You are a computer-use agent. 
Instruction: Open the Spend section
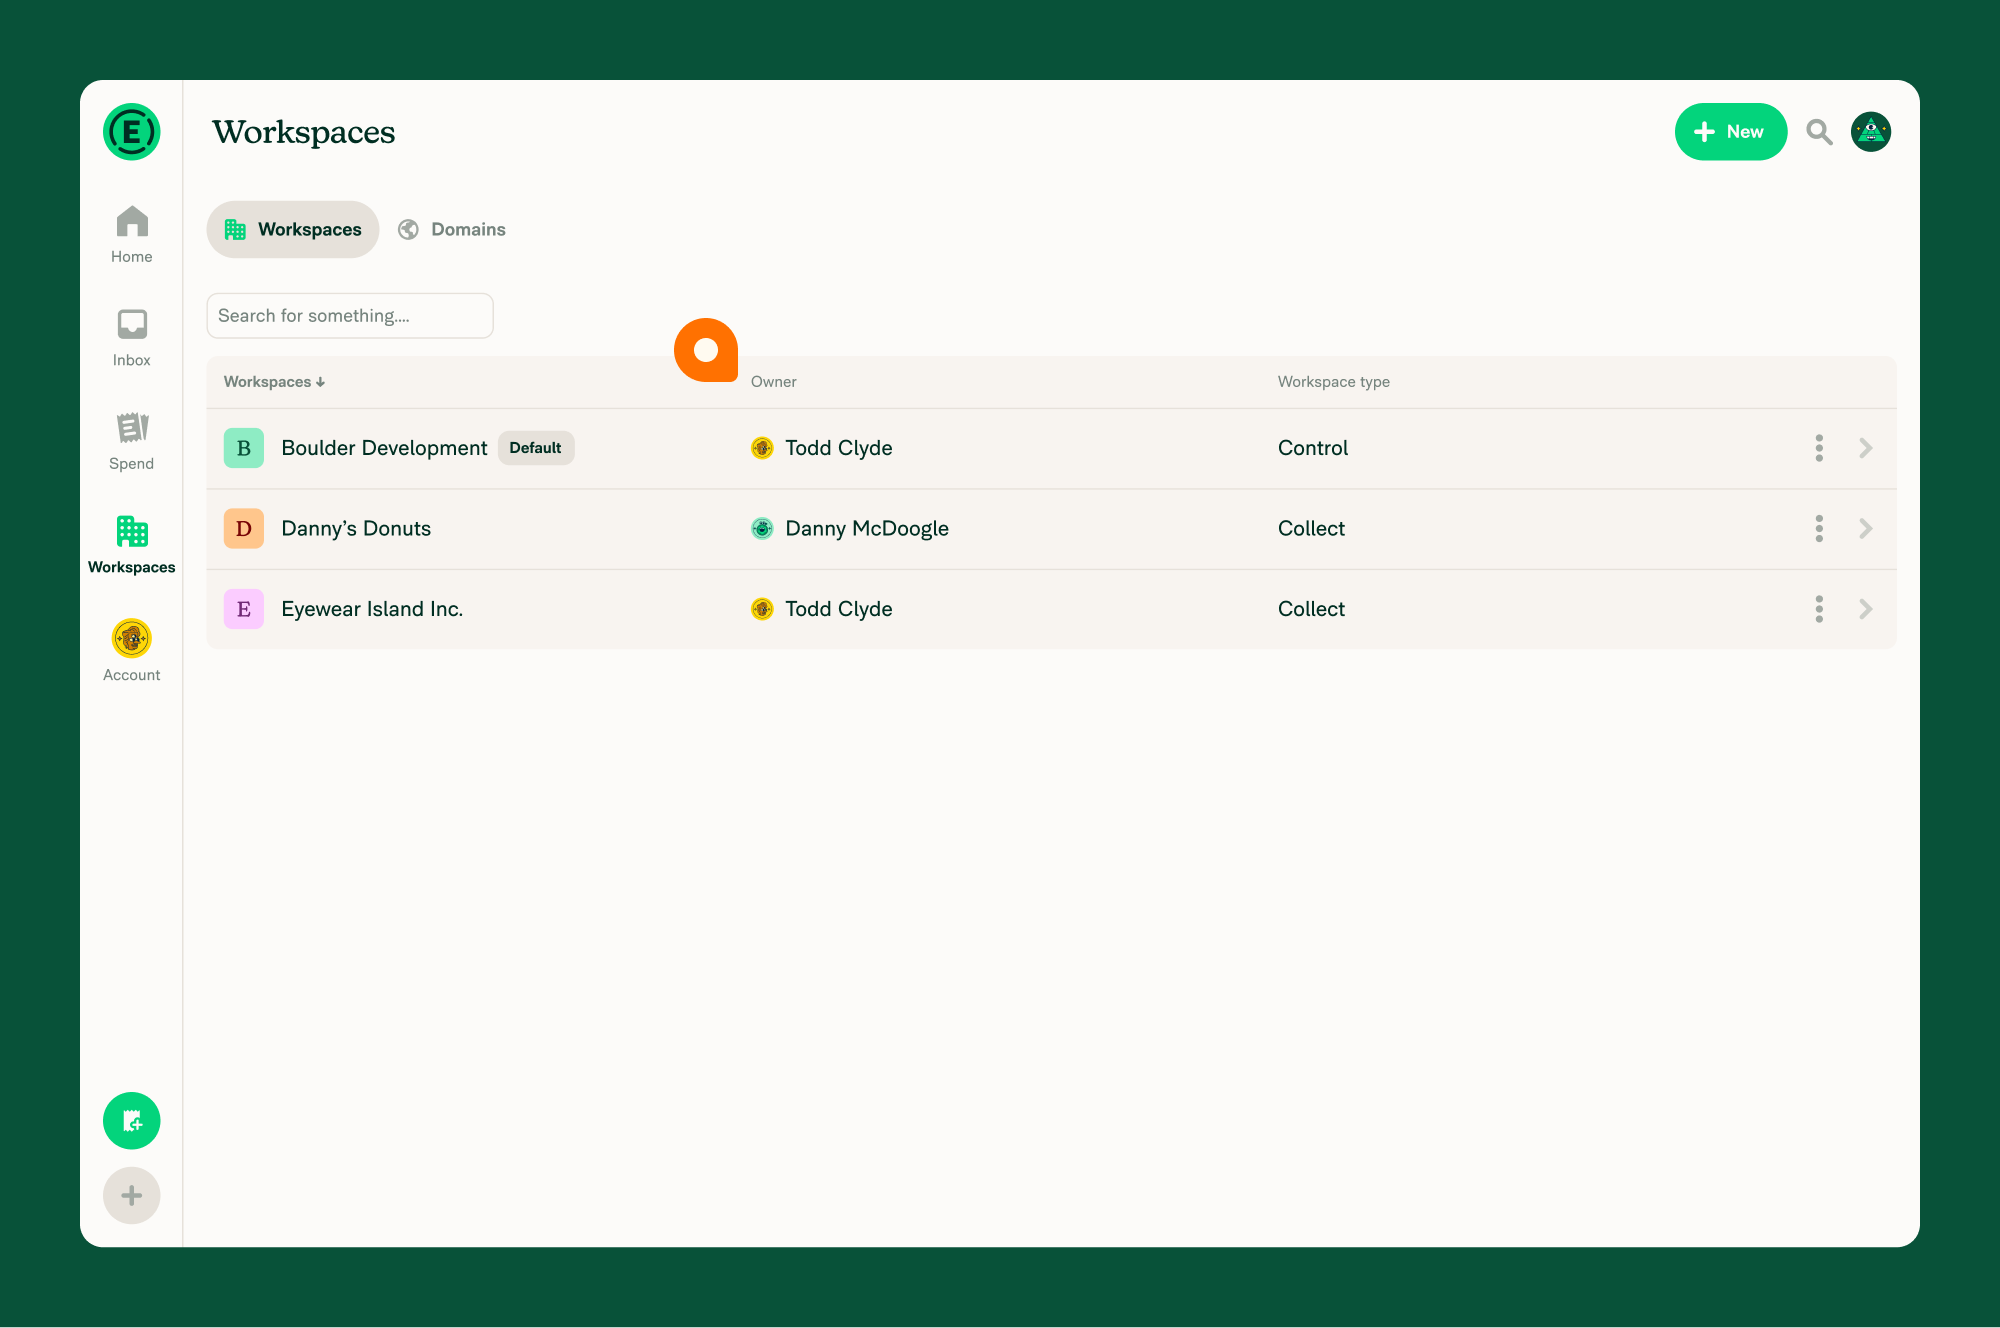pyautogui.click(x=131, y=442)
